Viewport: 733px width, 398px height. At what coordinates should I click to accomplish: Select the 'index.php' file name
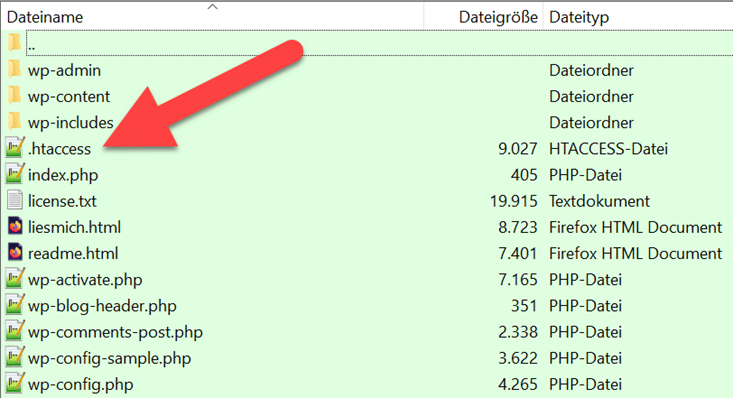click(63, 175)
